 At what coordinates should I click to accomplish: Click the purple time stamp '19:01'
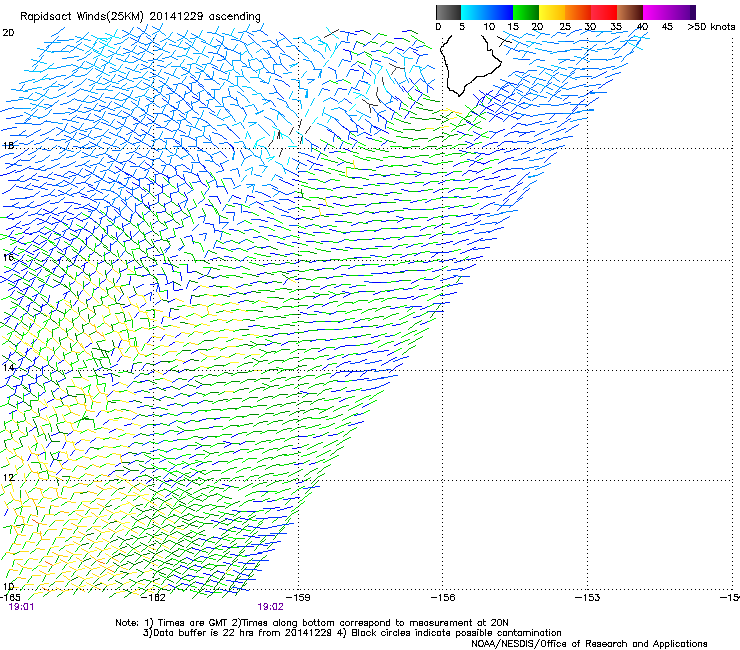[x=22, y=607]
